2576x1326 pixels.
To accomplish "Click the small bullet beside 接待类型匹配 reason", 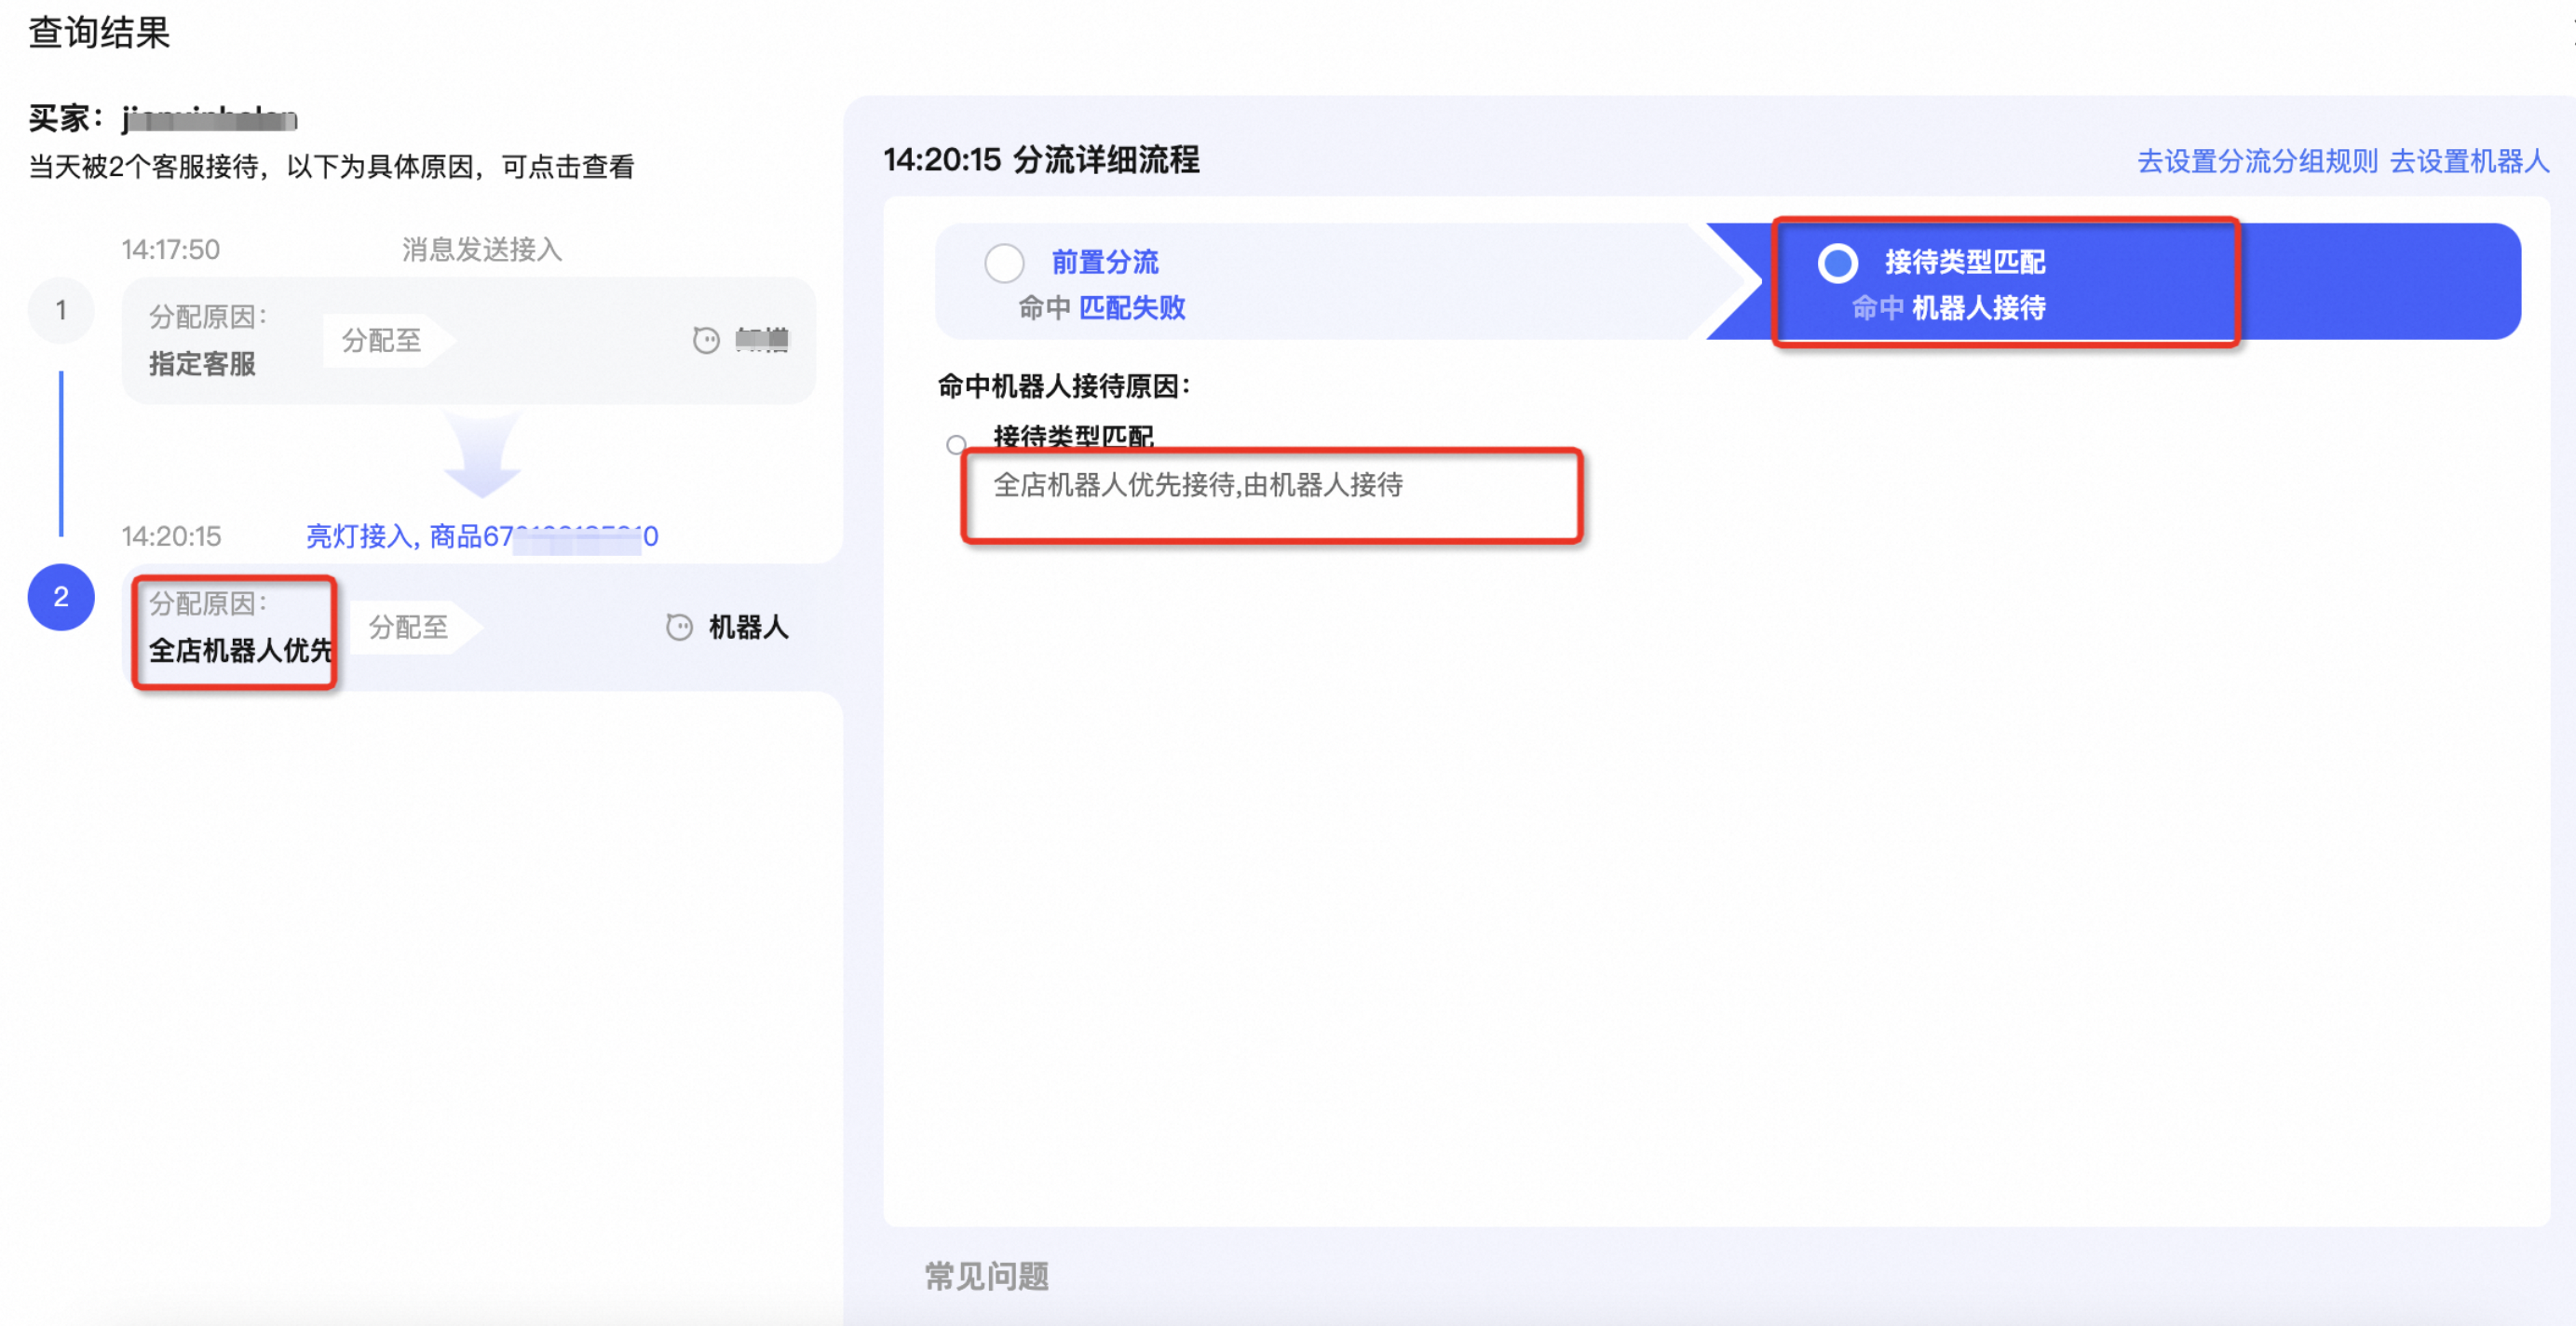I will 956,443.
